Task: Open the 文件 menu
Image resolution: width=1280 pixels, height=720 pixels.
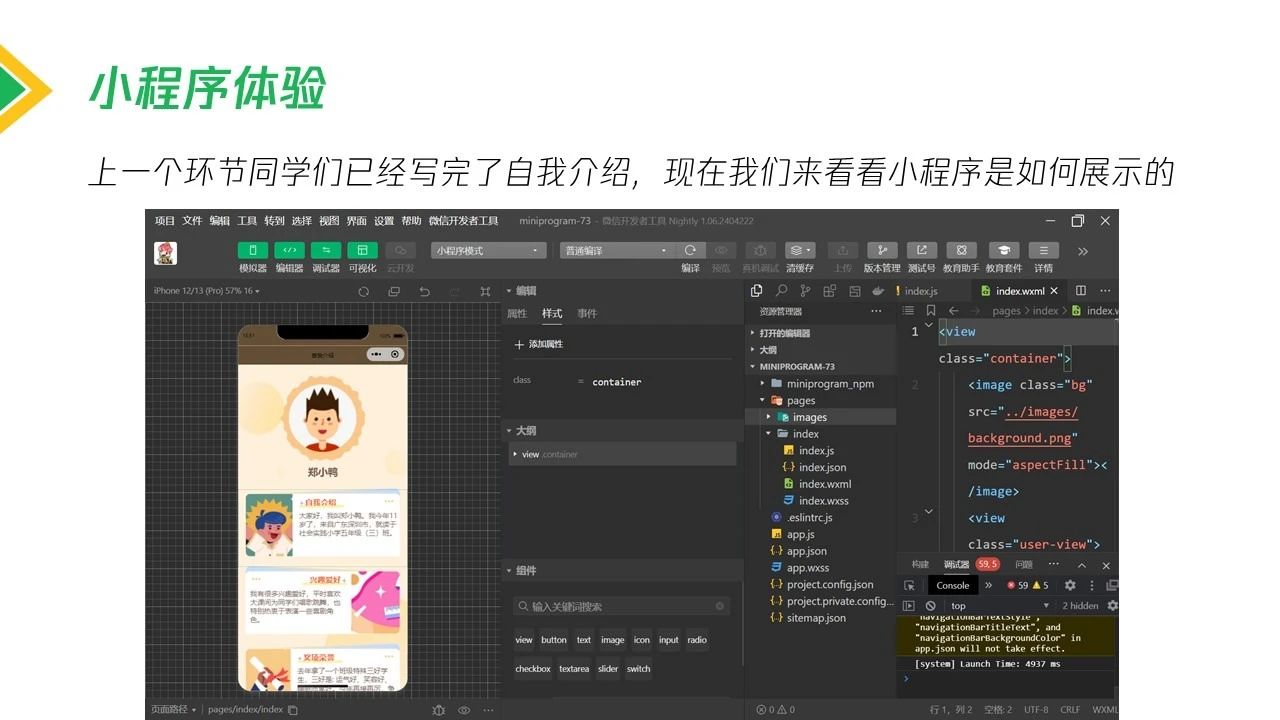Action: click(x=192, y=221)
